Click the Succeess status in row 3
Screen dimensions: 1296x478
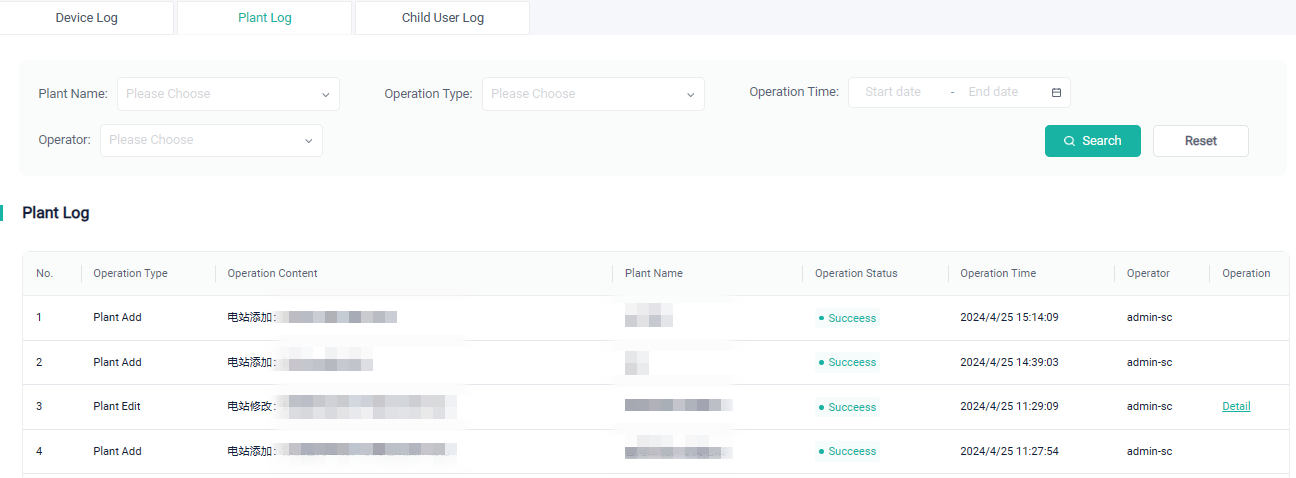pyautogui.click(x=847, y=407)
